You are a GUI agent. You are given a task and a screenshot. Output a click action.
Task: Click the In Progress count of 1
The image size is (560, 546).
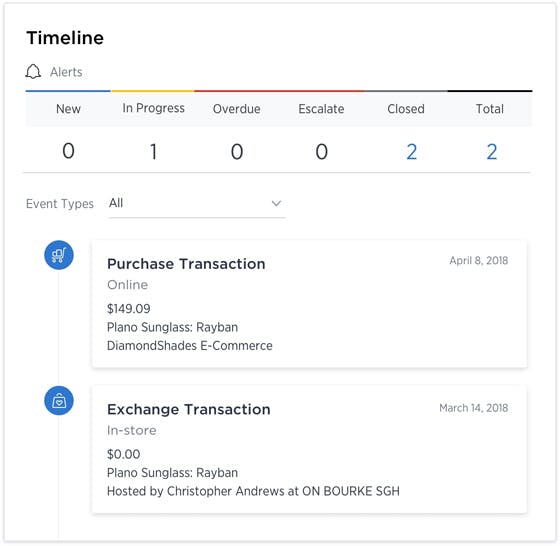[154, 152]
